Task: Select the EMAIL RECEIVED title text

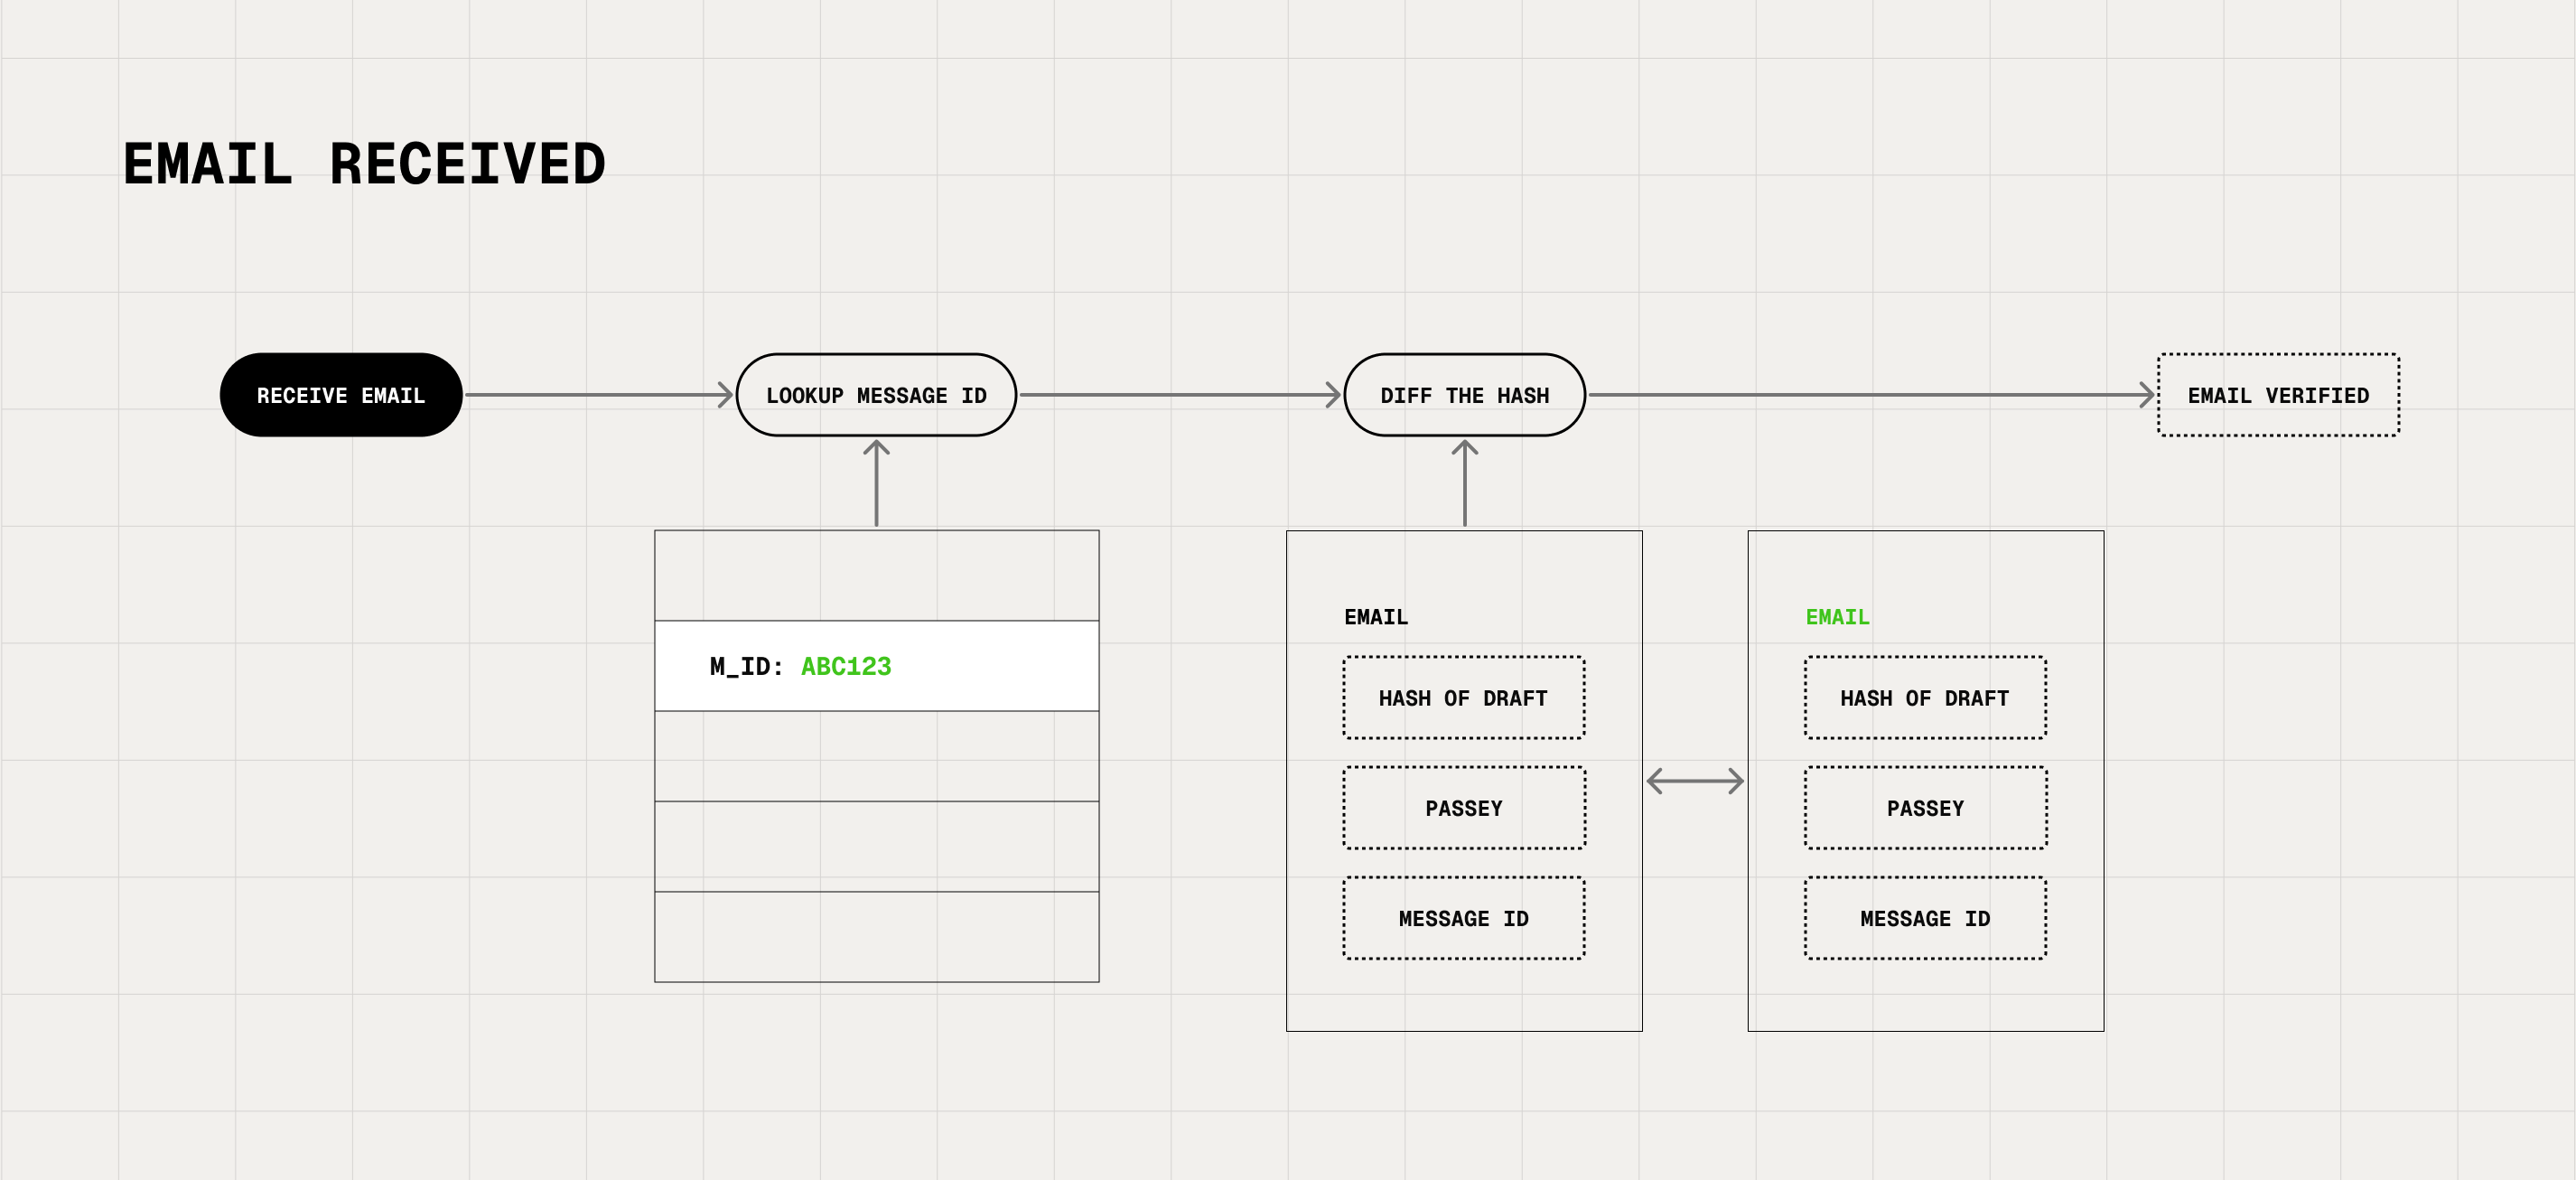Action: click(x=364, y=164)
